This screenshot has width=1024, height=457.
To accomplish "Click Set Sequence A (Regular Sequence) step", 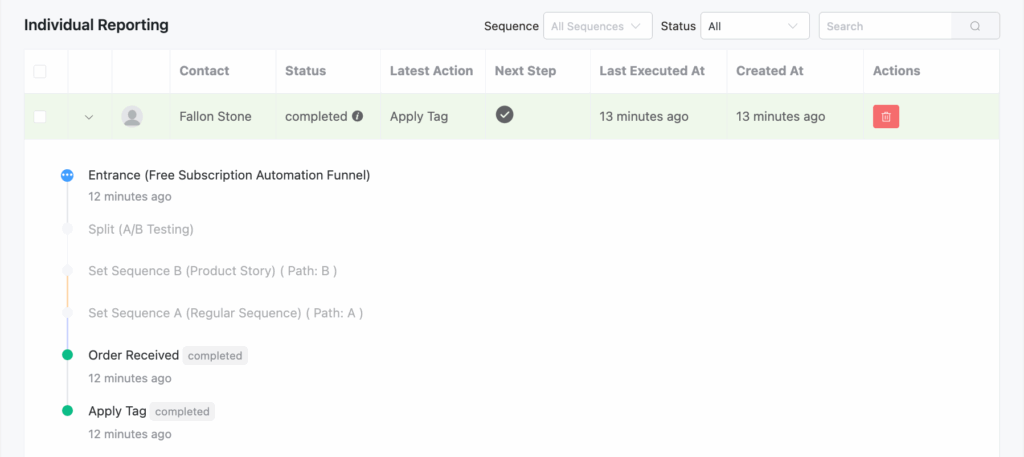I will click(x=225, y=313).
